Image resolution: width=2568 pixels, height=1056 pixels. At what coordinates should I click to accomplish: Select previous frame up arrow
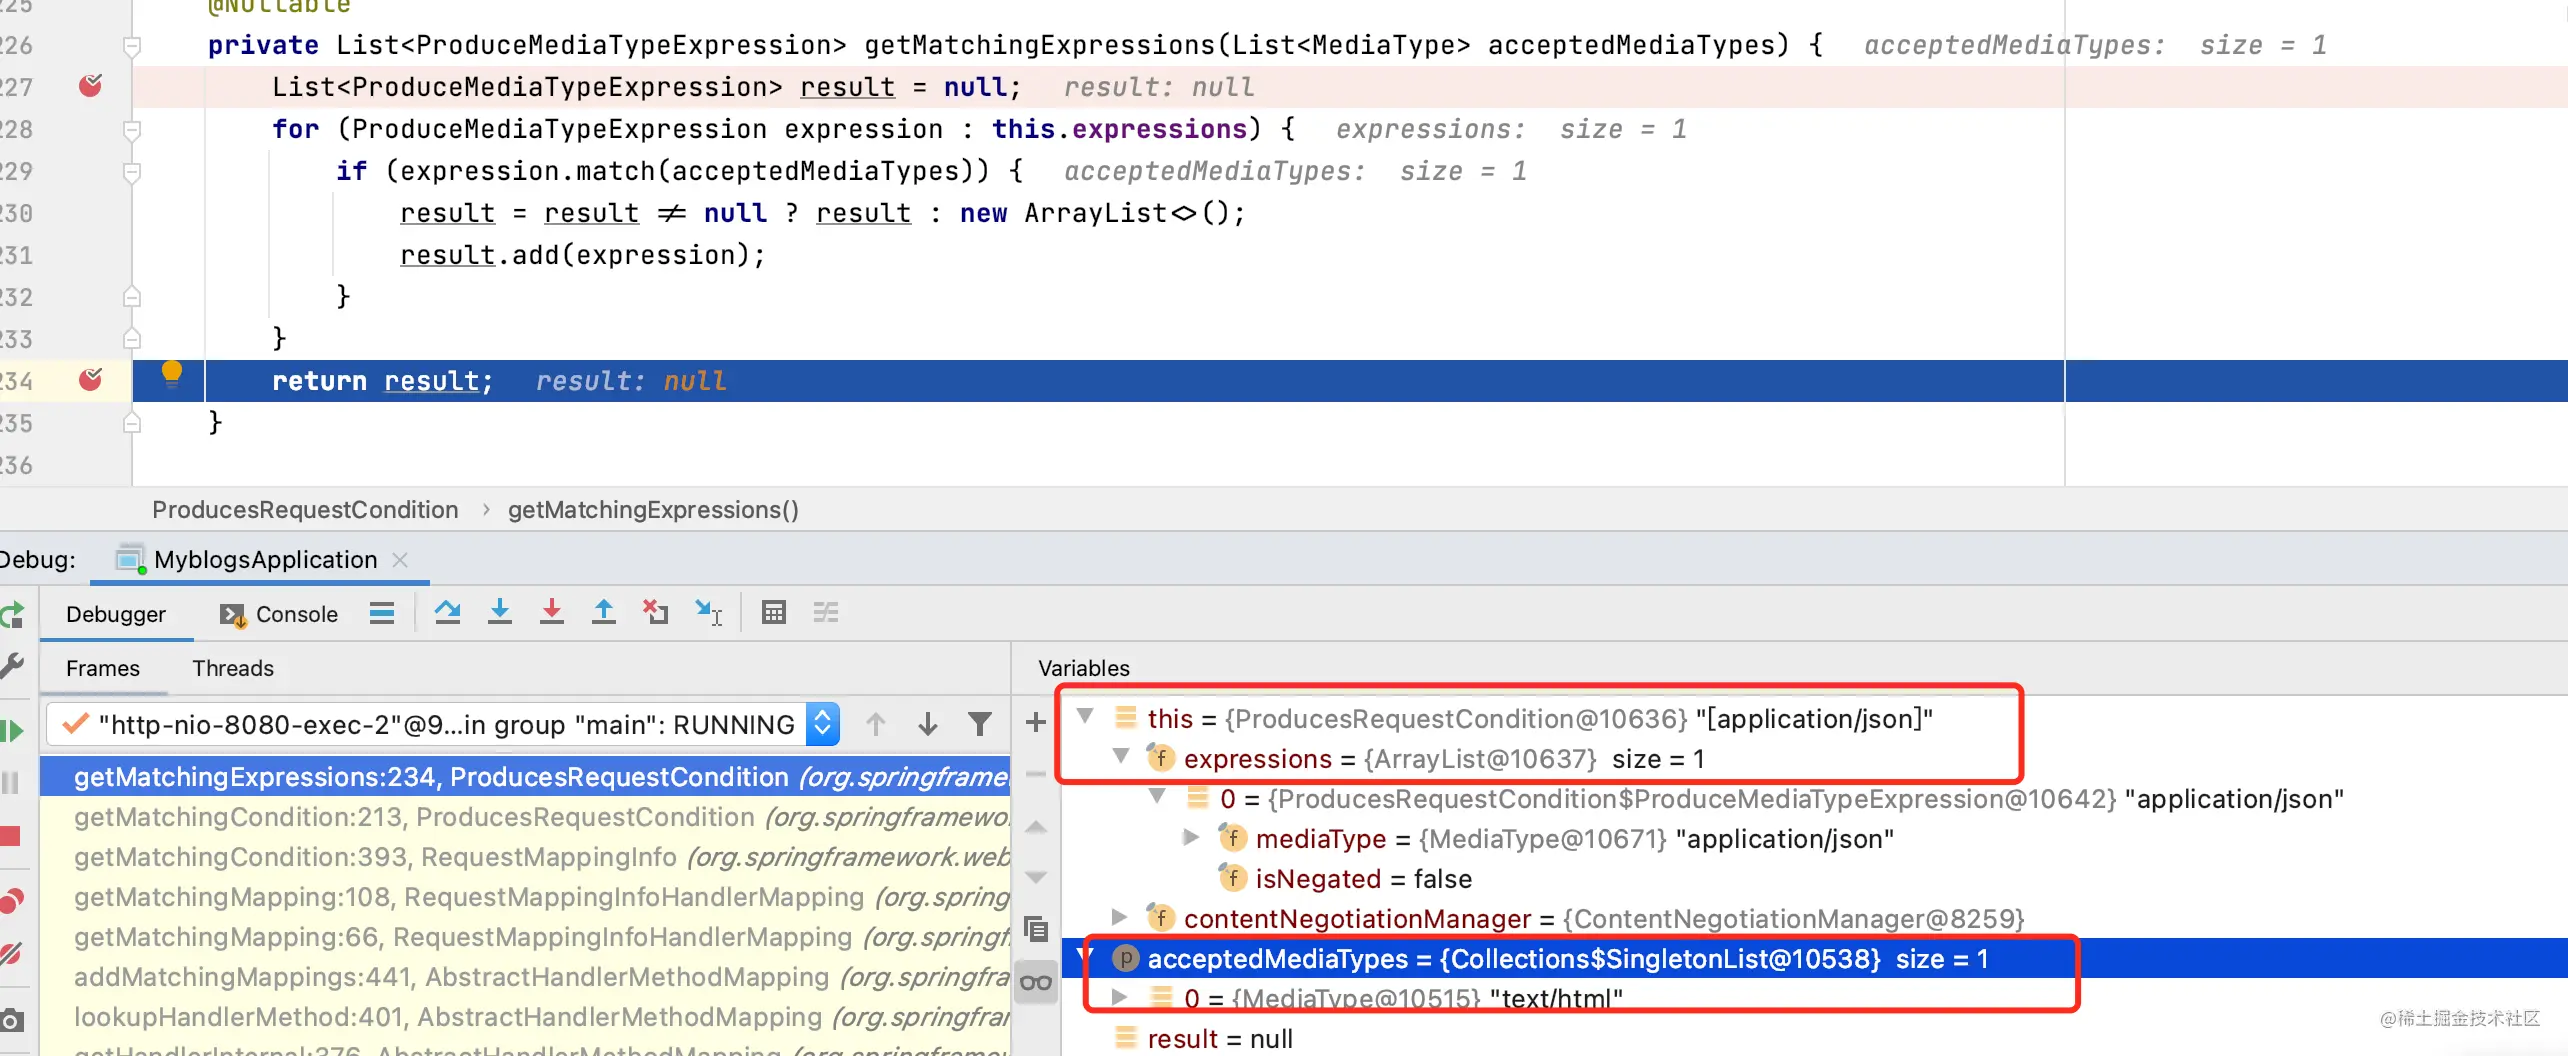876,725
